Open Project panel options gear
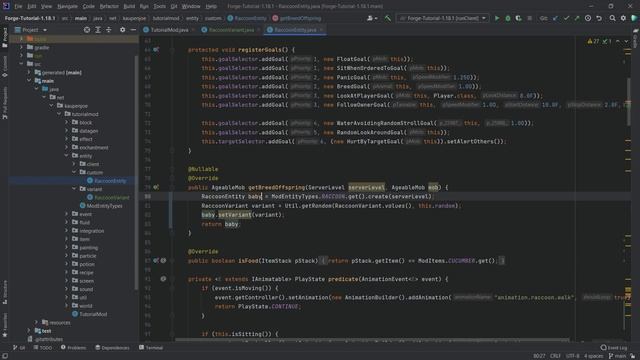The width and height of the screenshot is (640, 360). [x=122, y=30]
